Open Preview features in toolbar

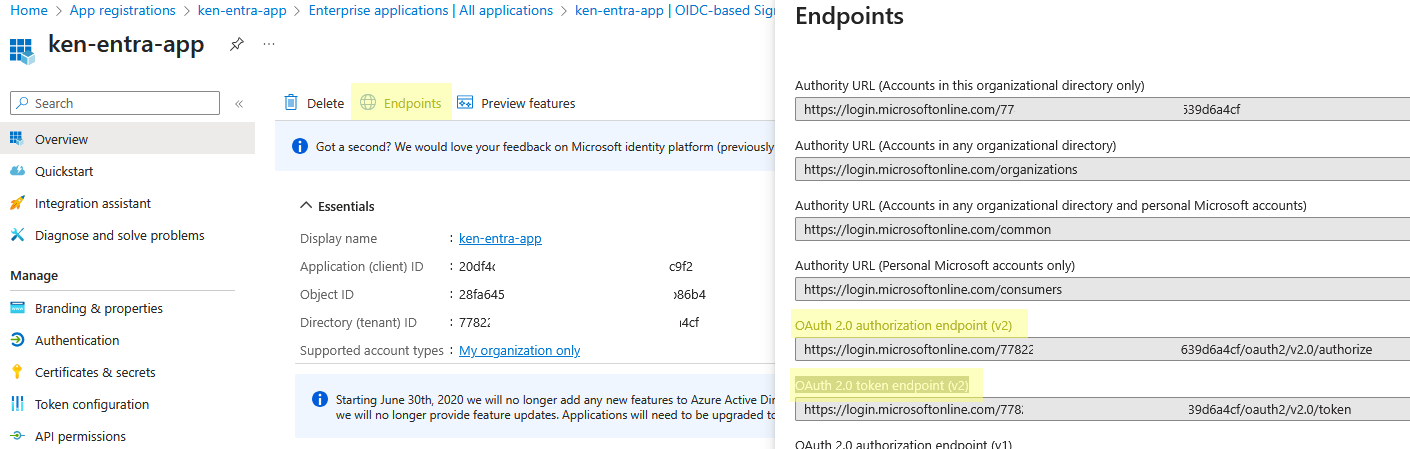pos(516,103)
